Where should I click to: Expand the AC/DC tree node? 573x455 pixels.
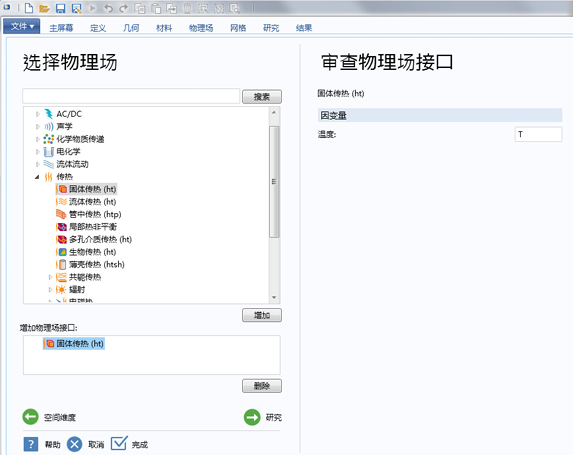(x=37, y=114)
